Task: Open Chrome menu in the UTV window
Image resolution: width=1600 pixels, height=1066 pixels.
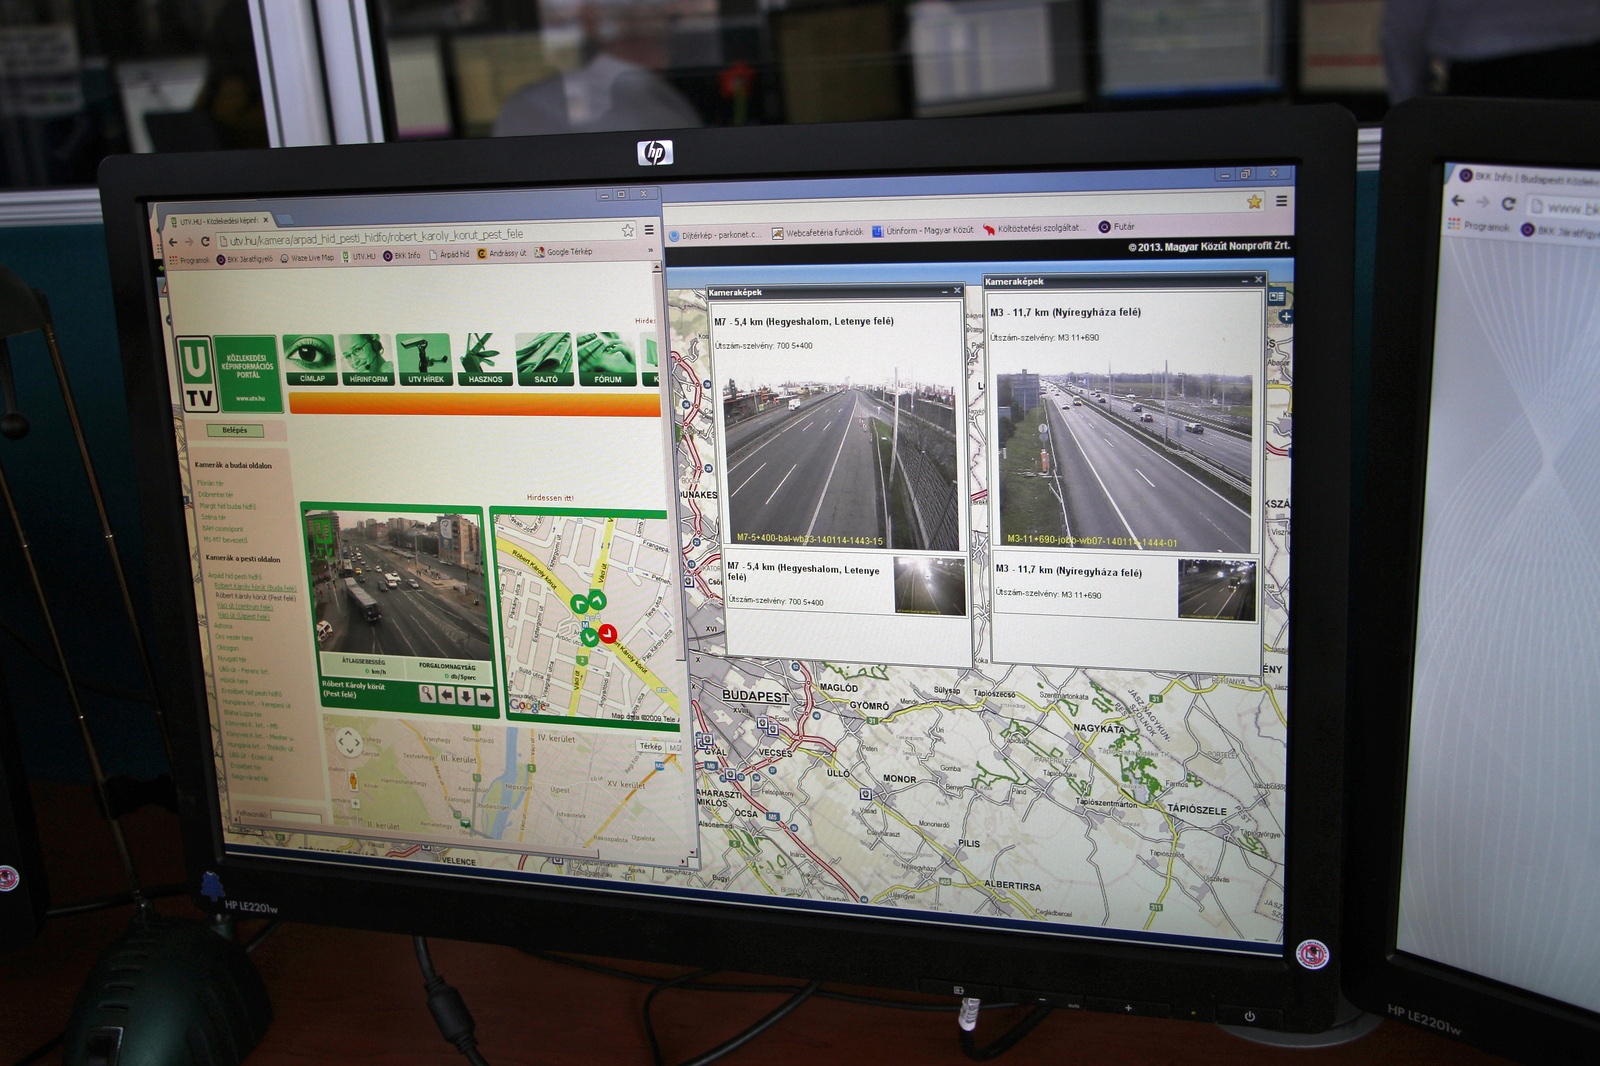Action: tap(649, 230)
